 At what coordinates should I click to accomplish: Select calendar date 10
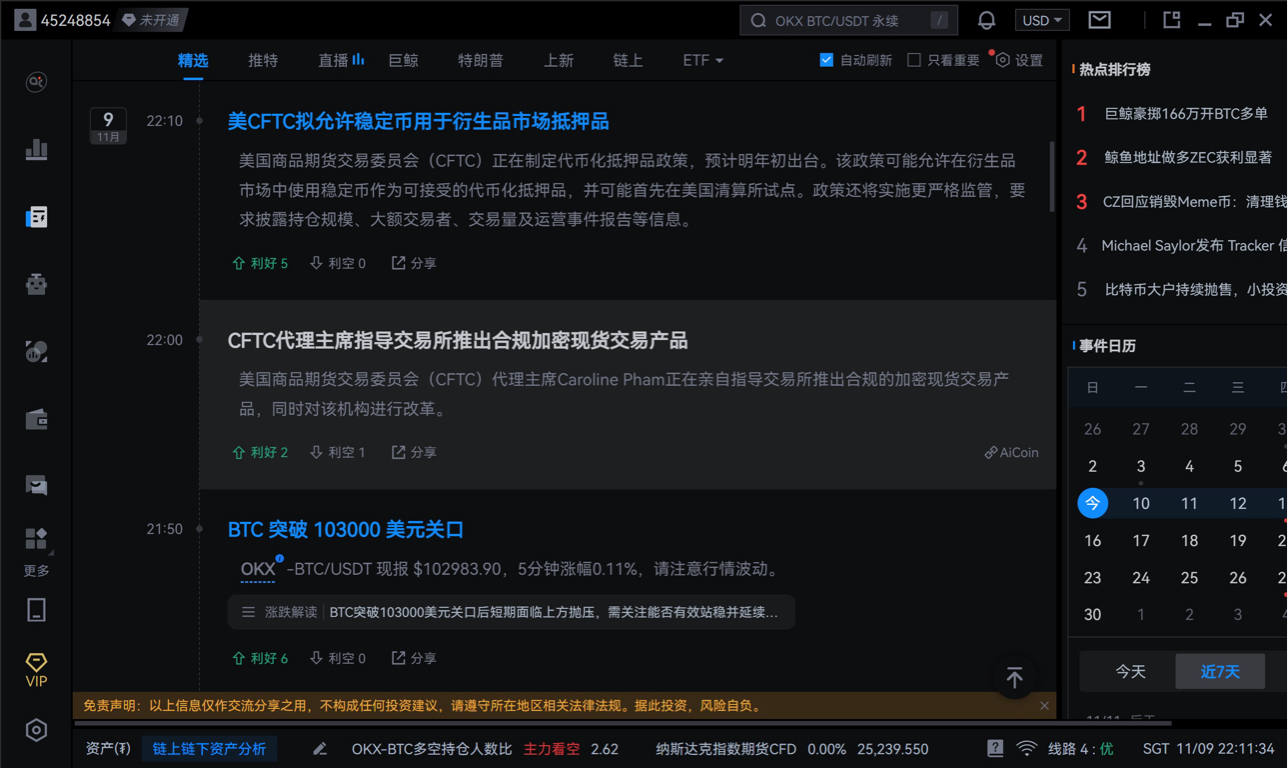click(x=1140, y=503)
